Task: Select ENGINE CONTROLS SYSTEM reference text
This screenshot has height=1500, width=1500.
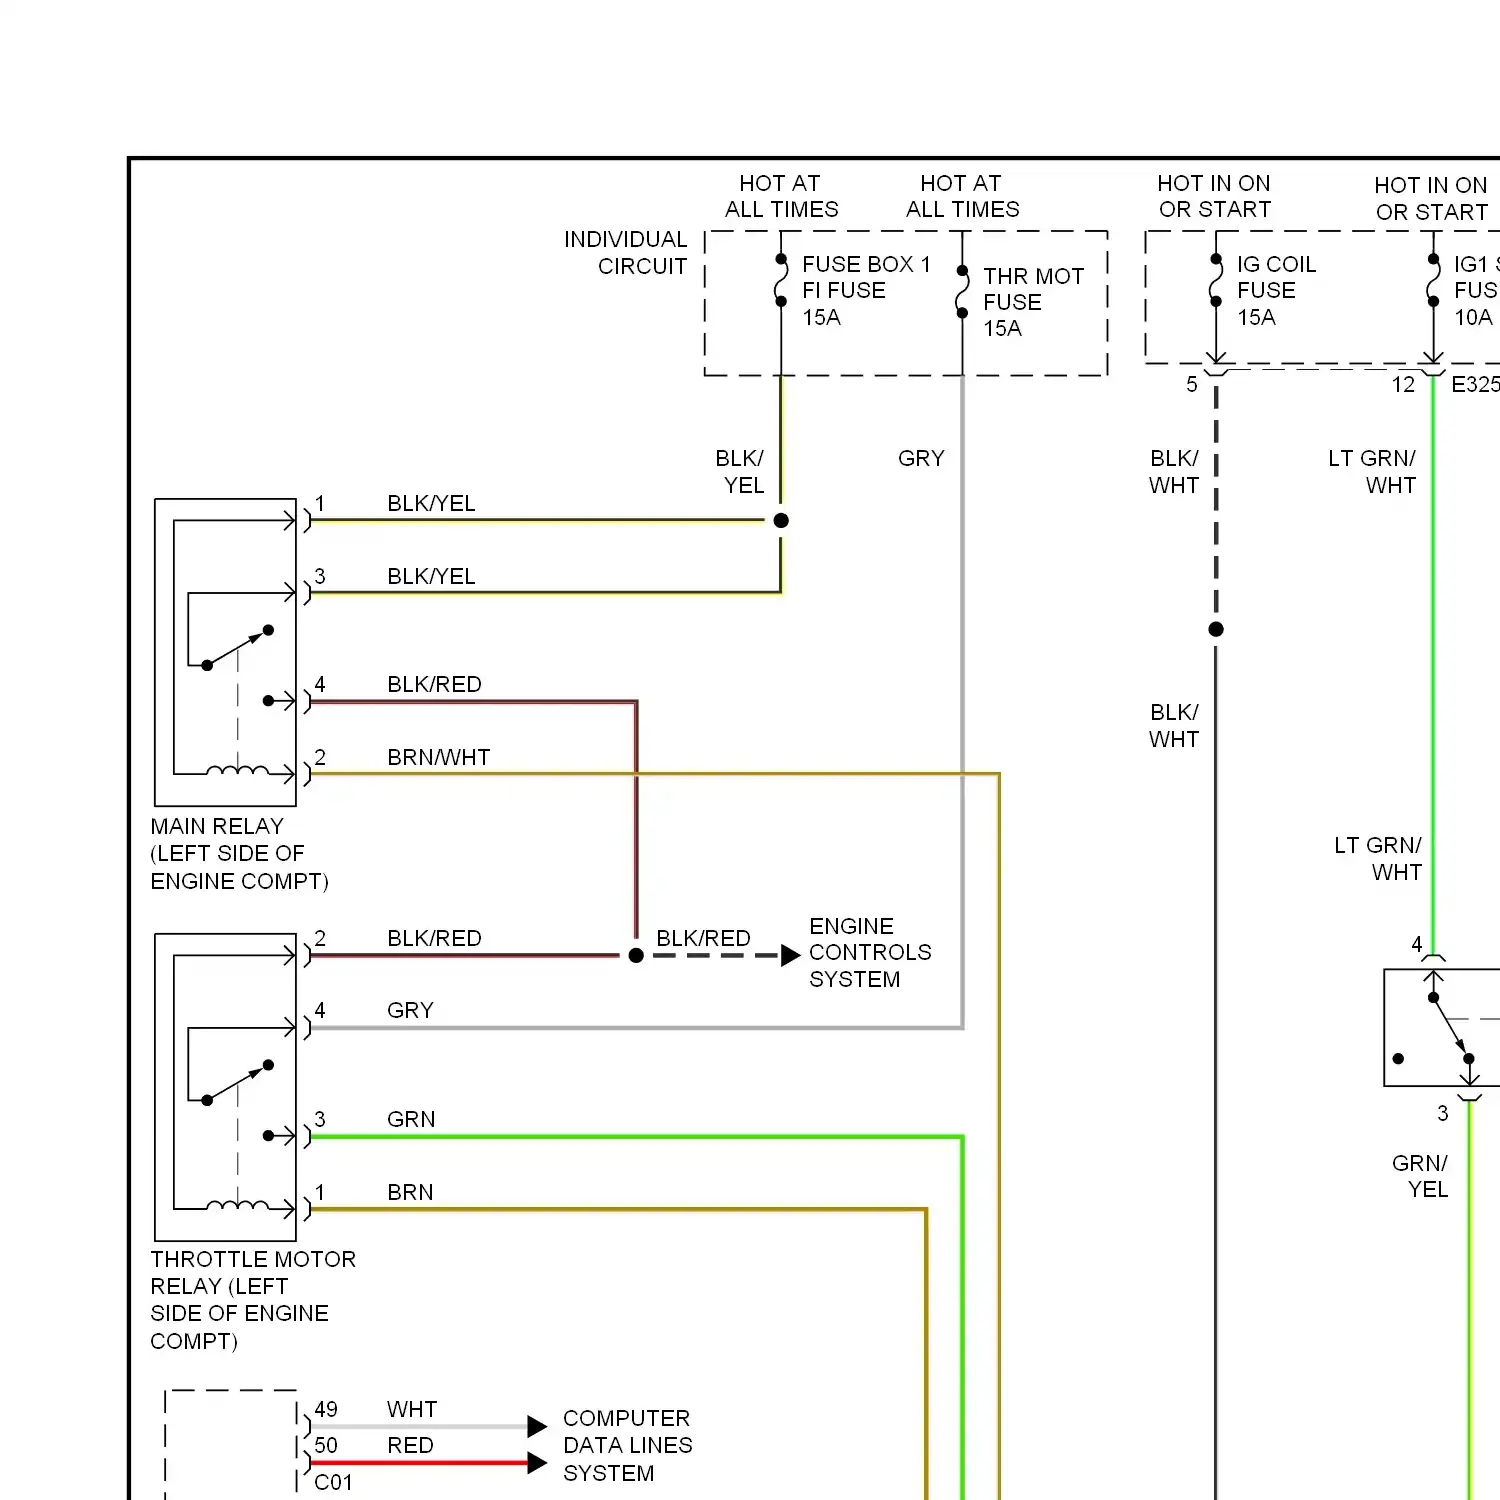Action: (870, 952)
